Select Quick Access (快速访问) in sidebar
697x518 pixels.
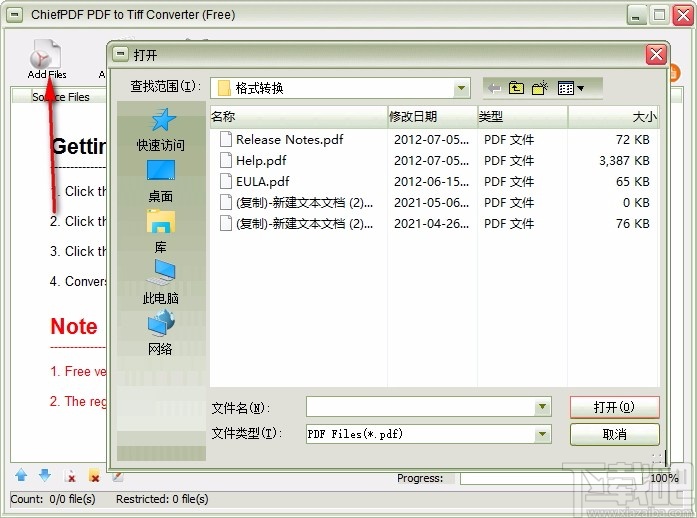(161, 130)
